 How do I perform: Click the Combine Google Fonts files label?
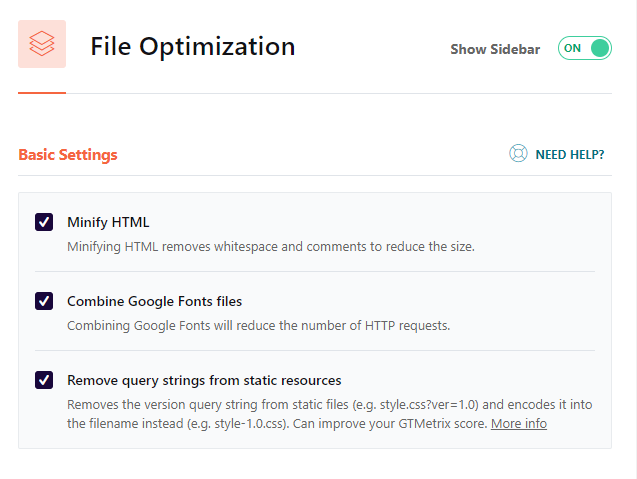click(155, 301)
